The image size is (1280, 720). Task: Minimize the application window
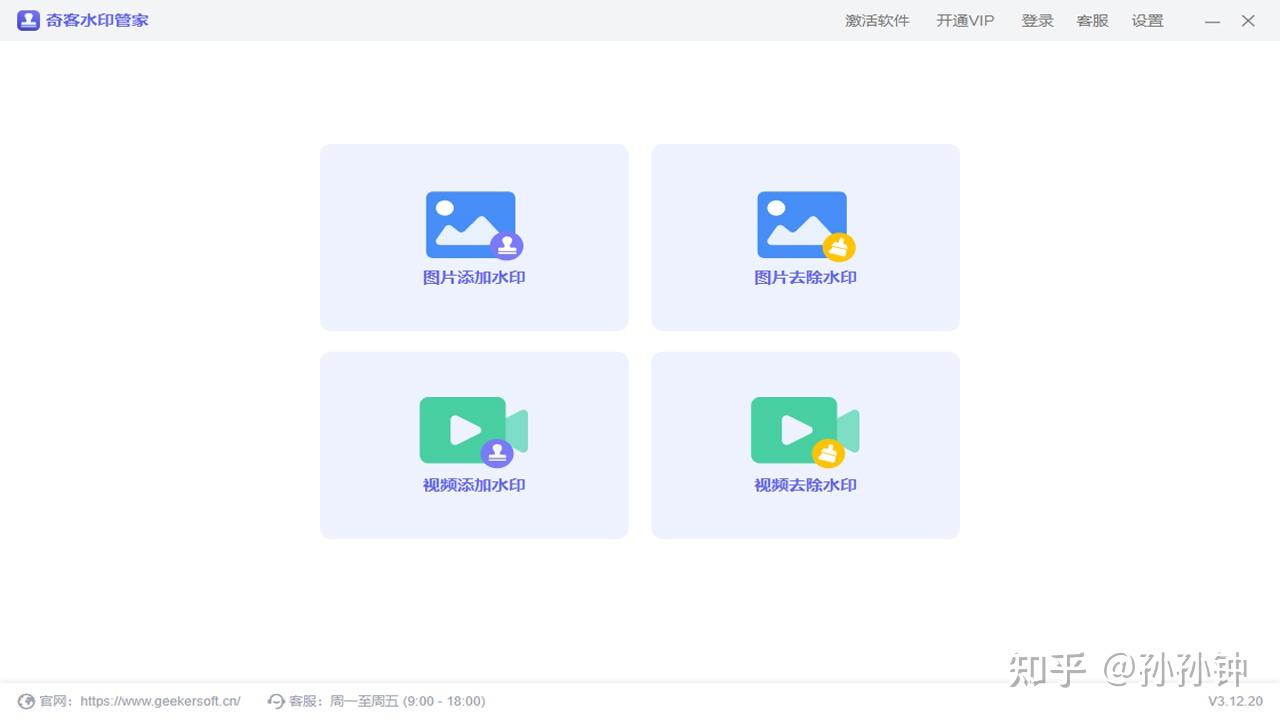click(x=1212, y=20)
